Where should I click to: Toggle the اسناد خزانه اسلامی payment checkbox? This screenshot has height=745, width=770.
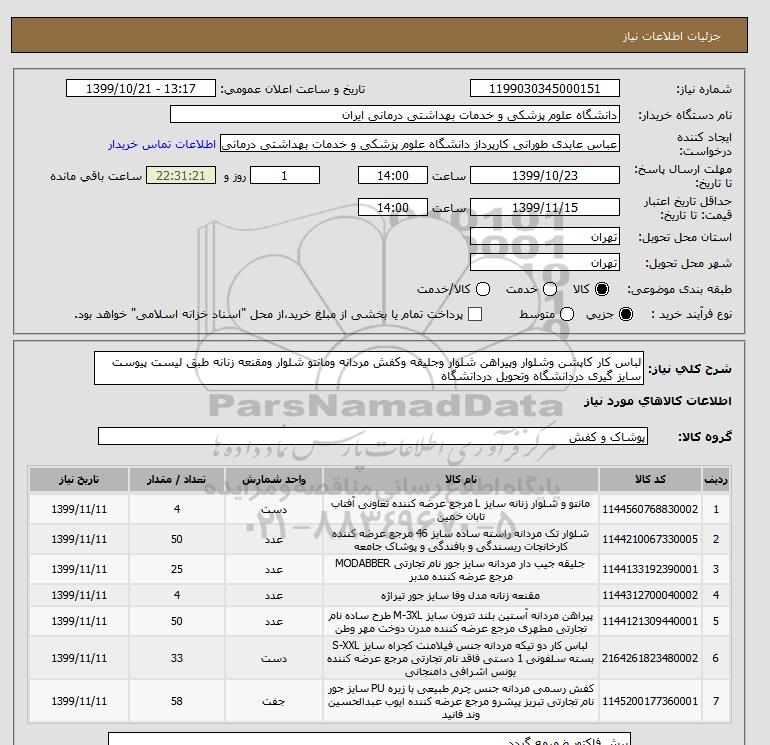pyautogui.click(x=475, y=314)
